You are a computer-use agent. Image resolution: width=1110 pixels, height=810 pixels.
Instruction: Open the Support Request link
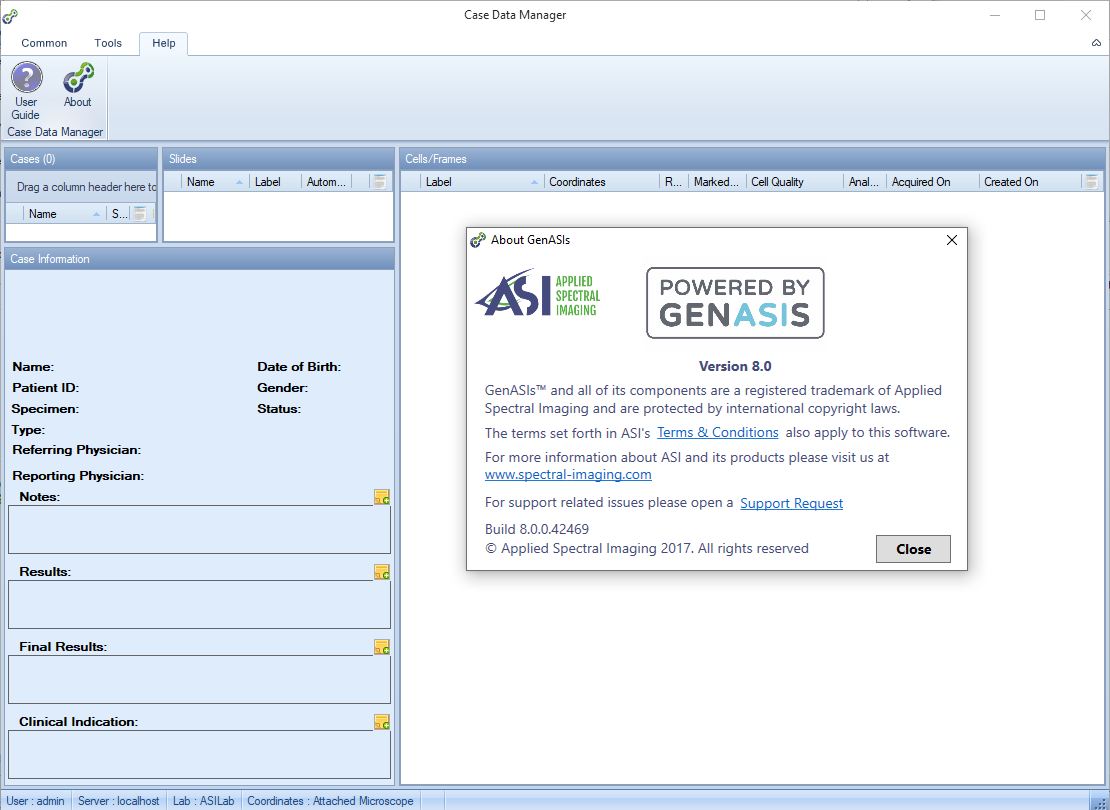coord(791,503)
